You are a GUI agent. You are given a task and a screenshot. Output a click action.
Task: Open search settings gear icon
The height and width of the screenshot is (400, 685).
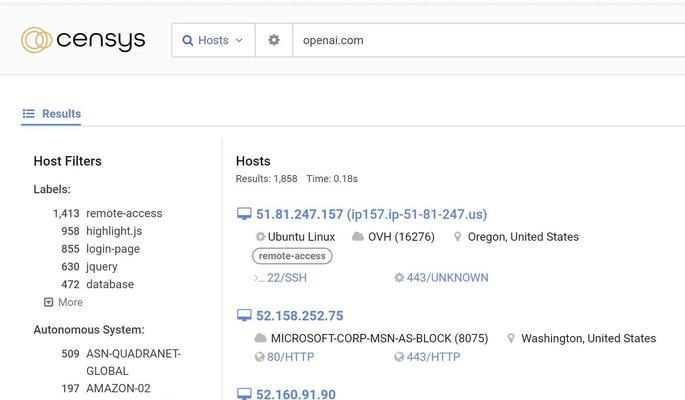[x=274, y=40]
